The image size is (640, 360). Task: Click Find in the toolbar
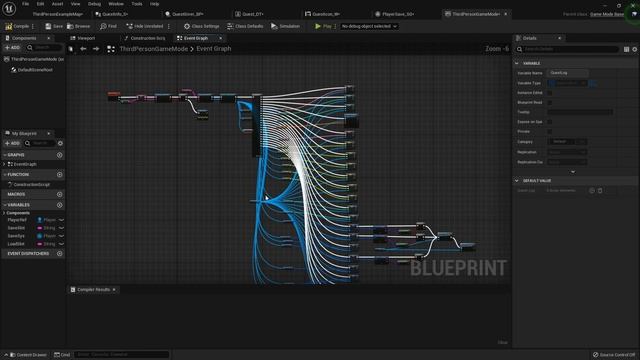[x=108, y=26]
